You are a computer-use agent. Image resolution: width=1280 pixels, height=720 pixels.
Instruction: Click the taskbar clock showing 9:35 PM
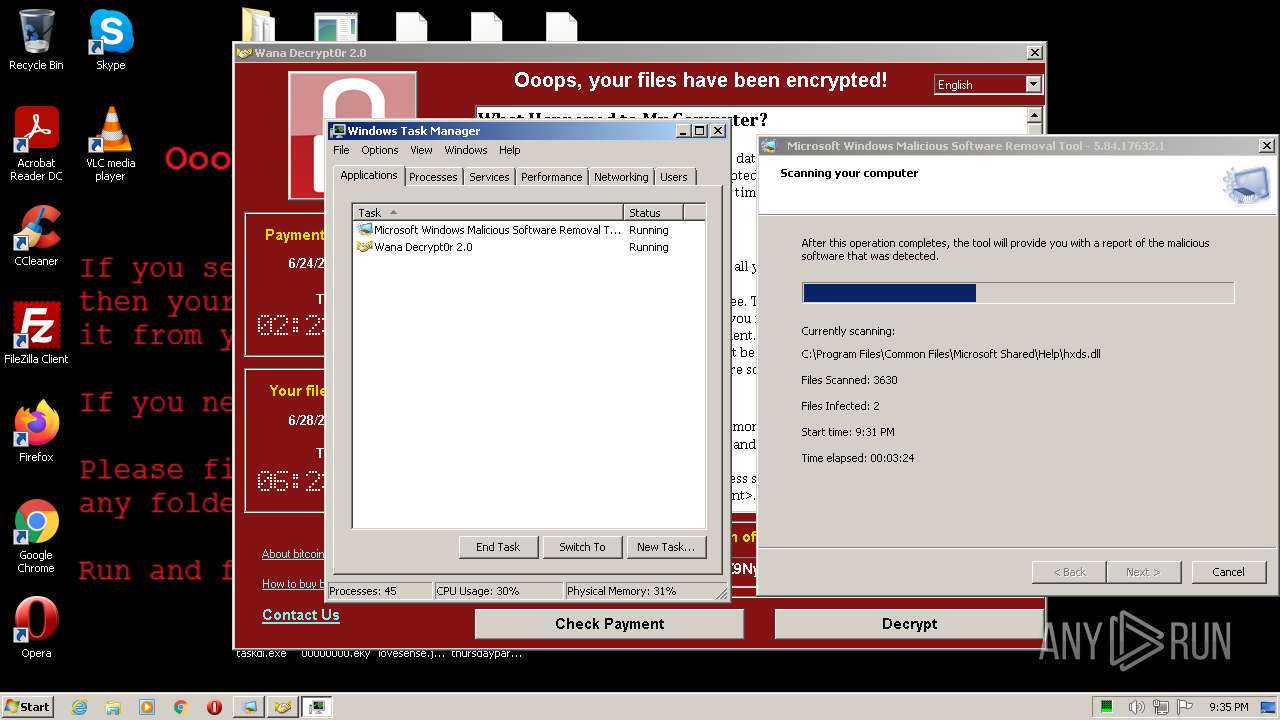click(1228, 707)
